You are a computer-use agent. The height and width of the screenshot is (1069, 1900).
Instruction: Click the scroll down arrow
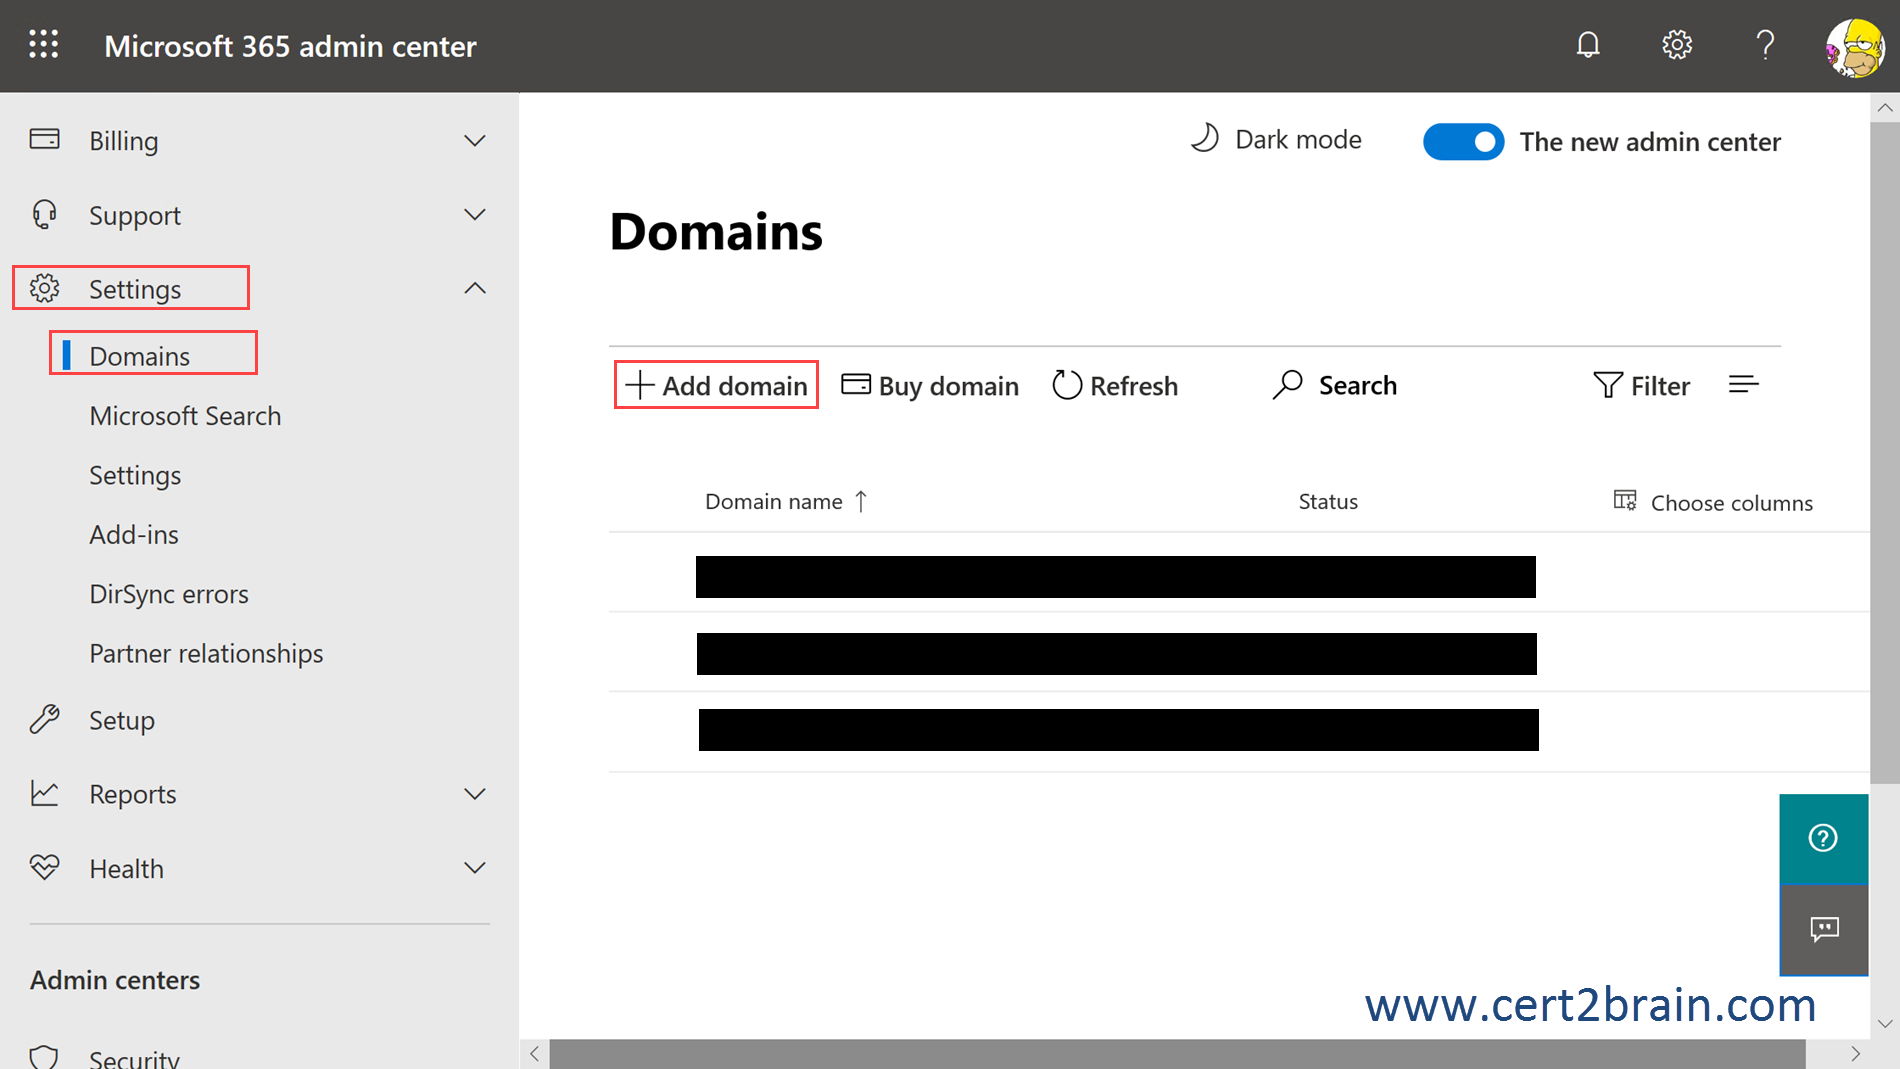point(1885,1024)
